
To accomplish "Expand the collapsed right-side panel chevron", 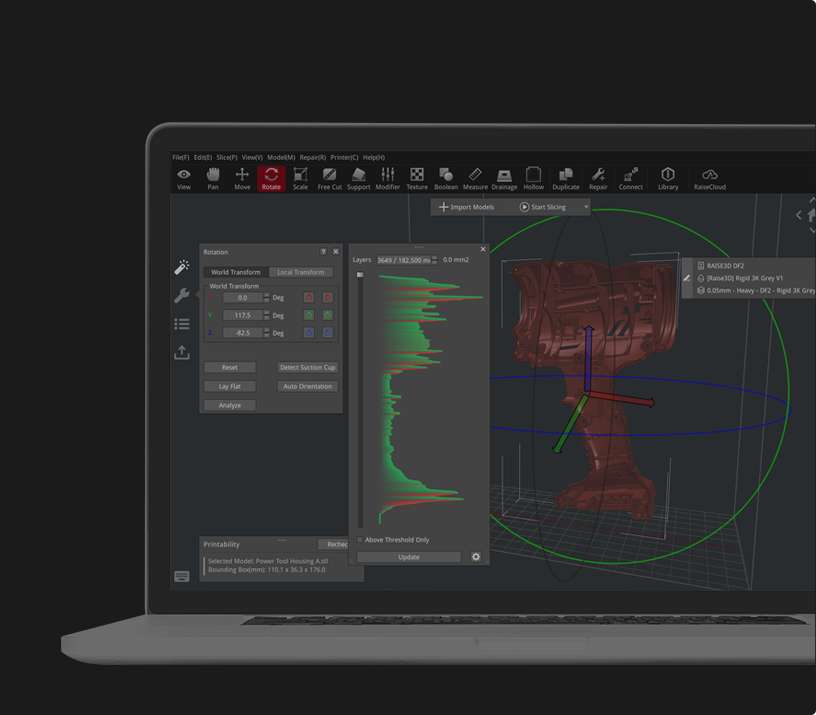I will pyautogui.click(x=798, y=214).
